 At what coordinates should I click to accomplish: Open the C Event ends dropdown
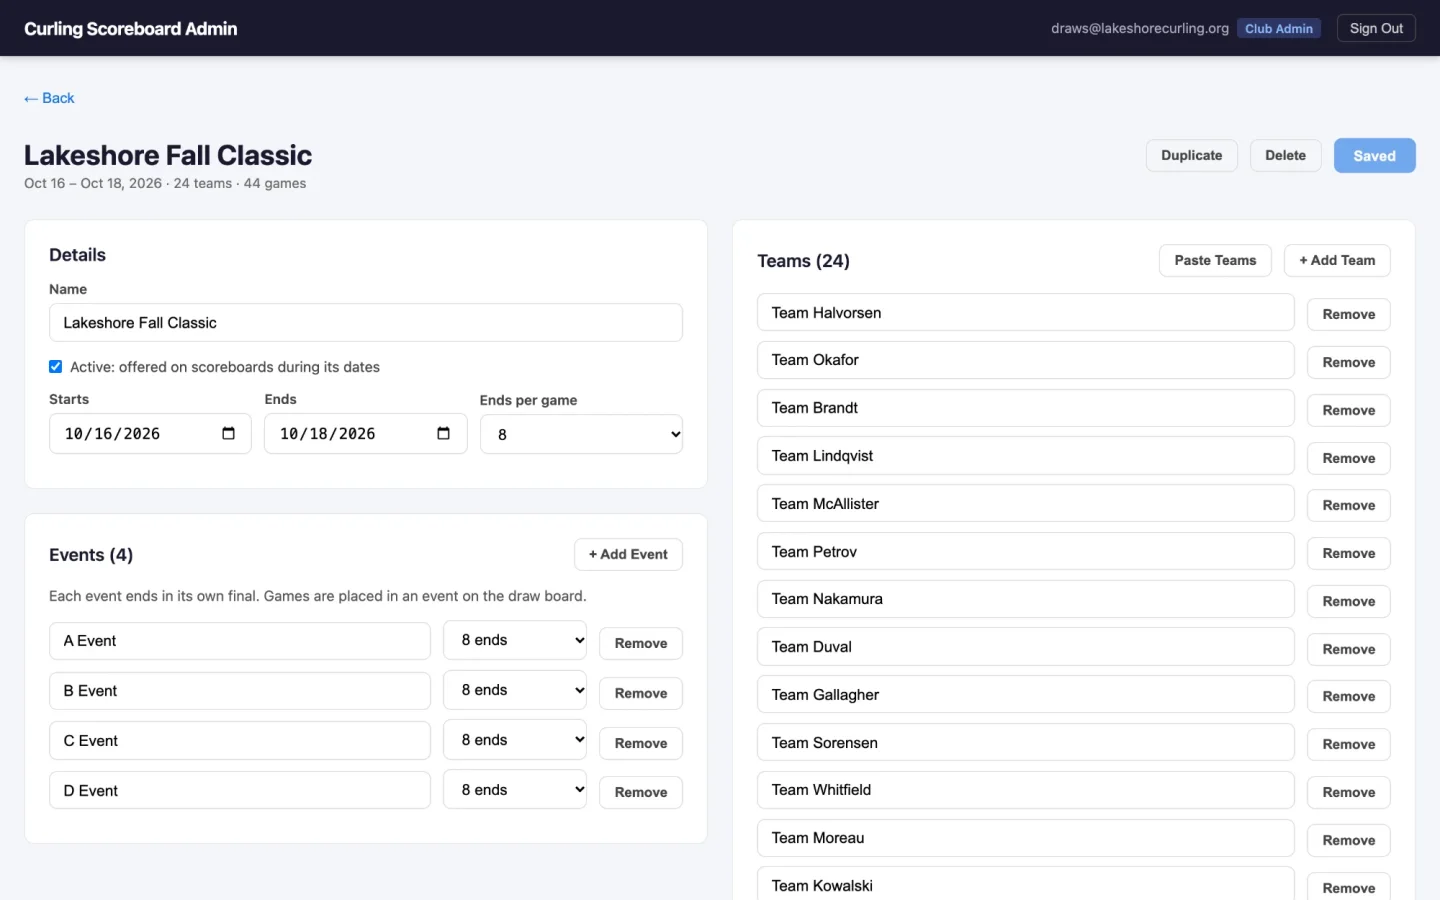[515, 740]
